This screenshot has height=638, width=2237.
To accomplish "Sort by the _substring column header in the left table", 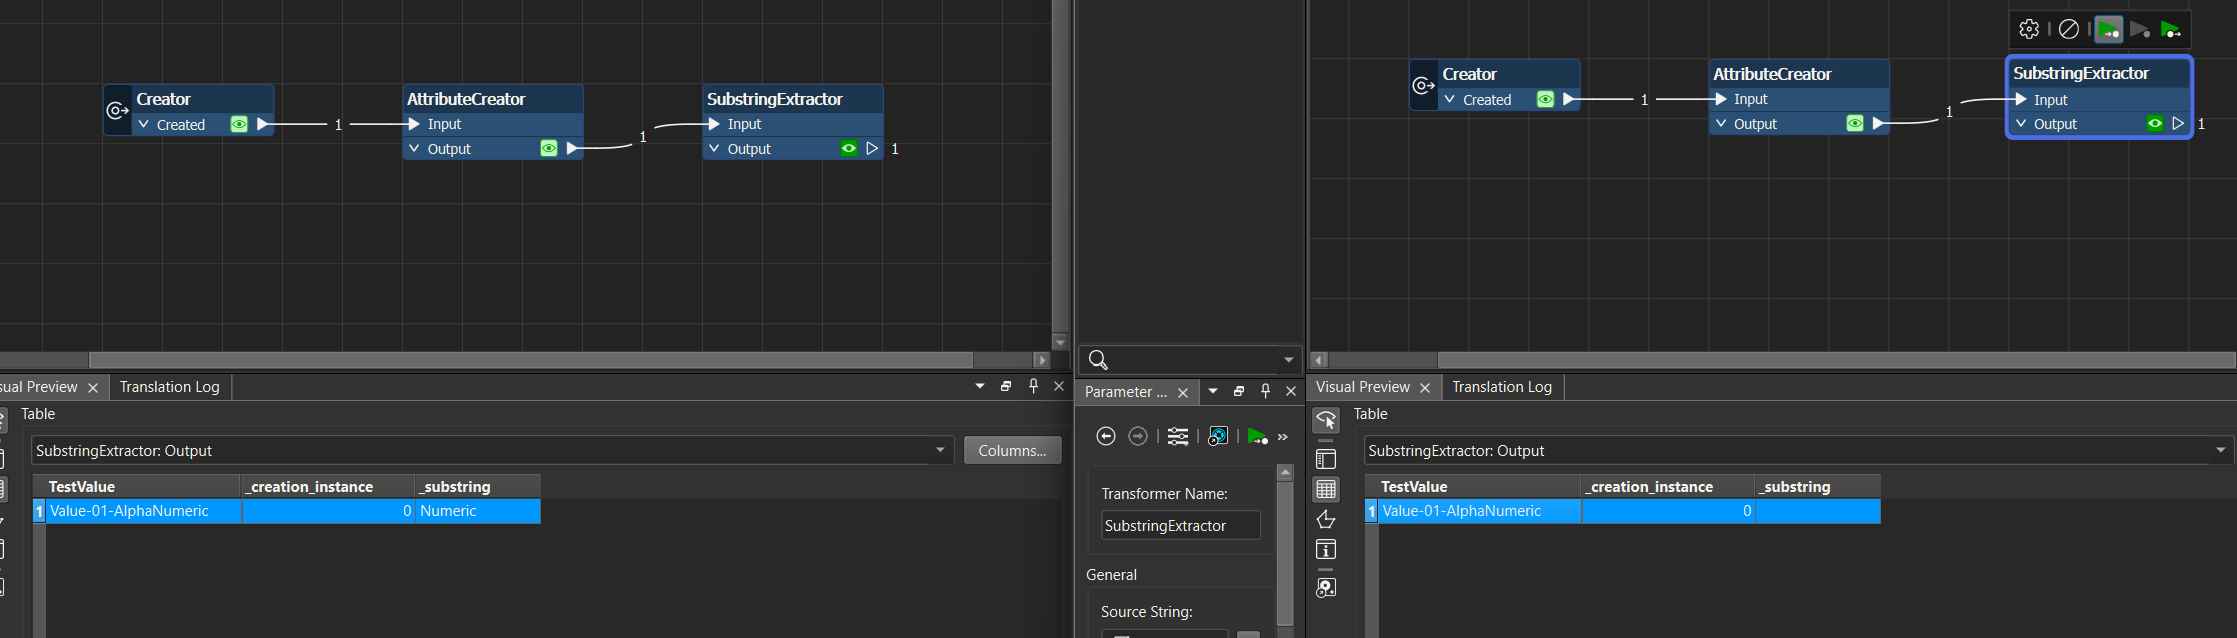I will click(478, 486).
